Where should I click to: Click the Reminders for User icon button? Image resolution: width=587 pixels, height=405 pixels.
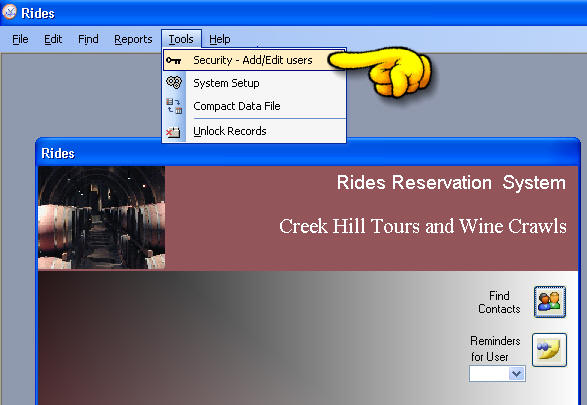(549, 350)
